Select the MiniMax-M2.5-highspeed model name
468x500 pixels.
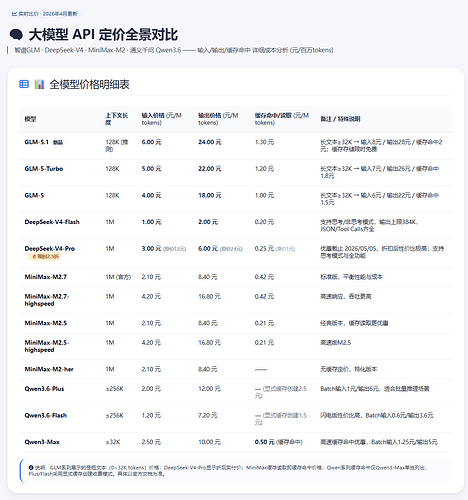[x=47, y=346]
